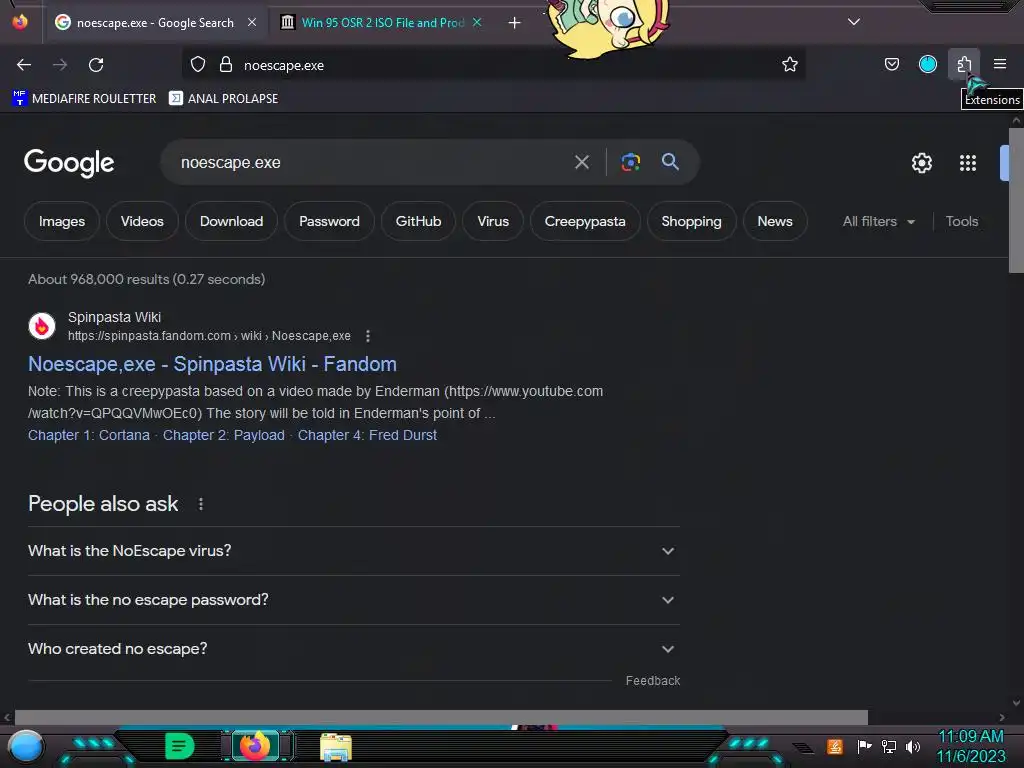The image size is (1024, 768).
Task: Open the green notes app in taskbar
Action: [x=180, y=746]
